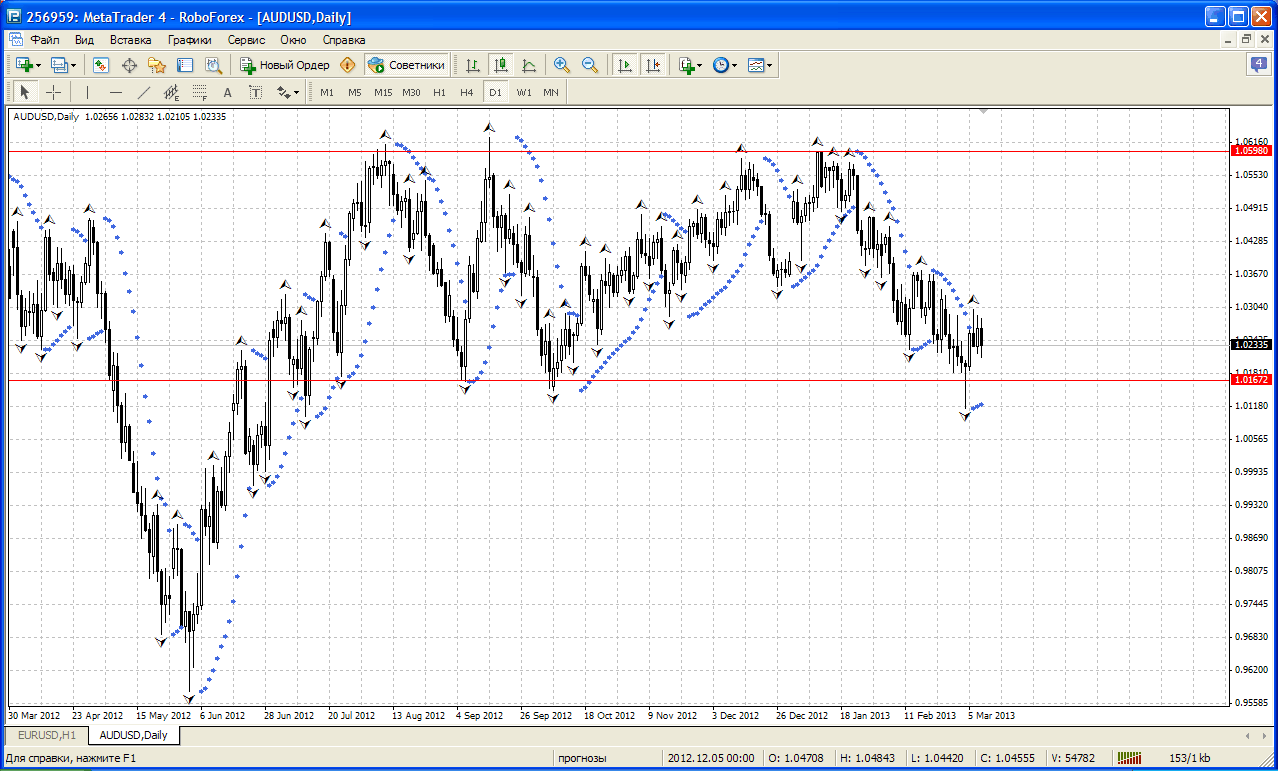
Task: Select the H4 timeframe button
Action: (x=467, y=92)
